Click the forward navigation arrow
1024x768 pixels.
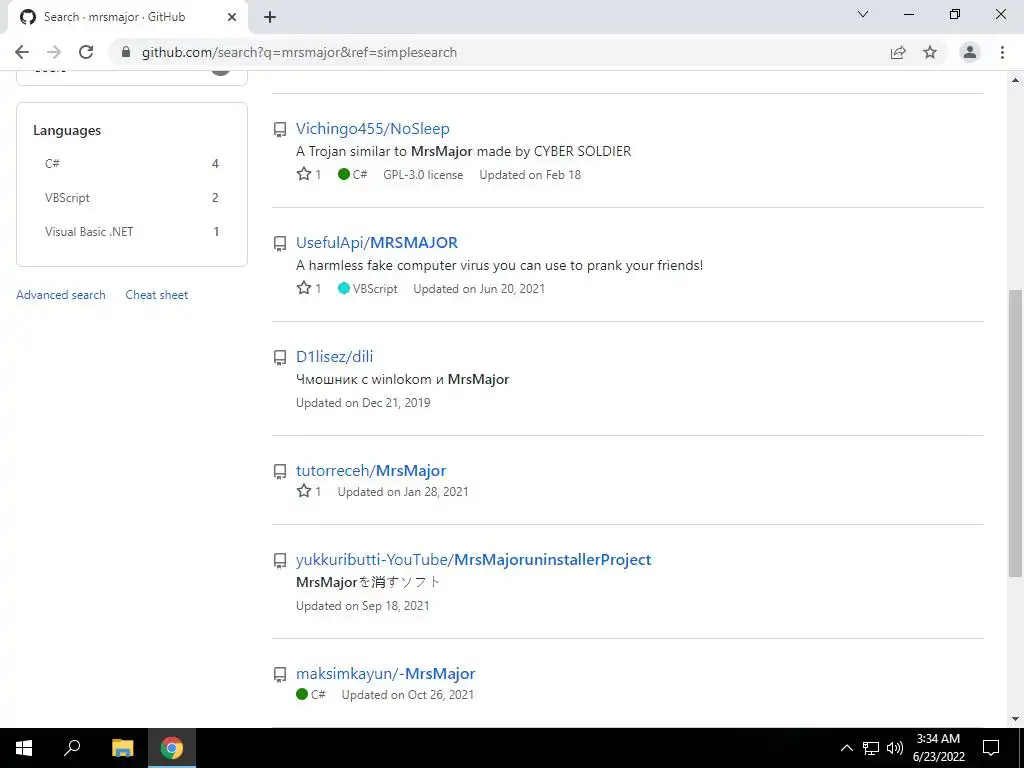pyautogui.click(x=54, y=52)
